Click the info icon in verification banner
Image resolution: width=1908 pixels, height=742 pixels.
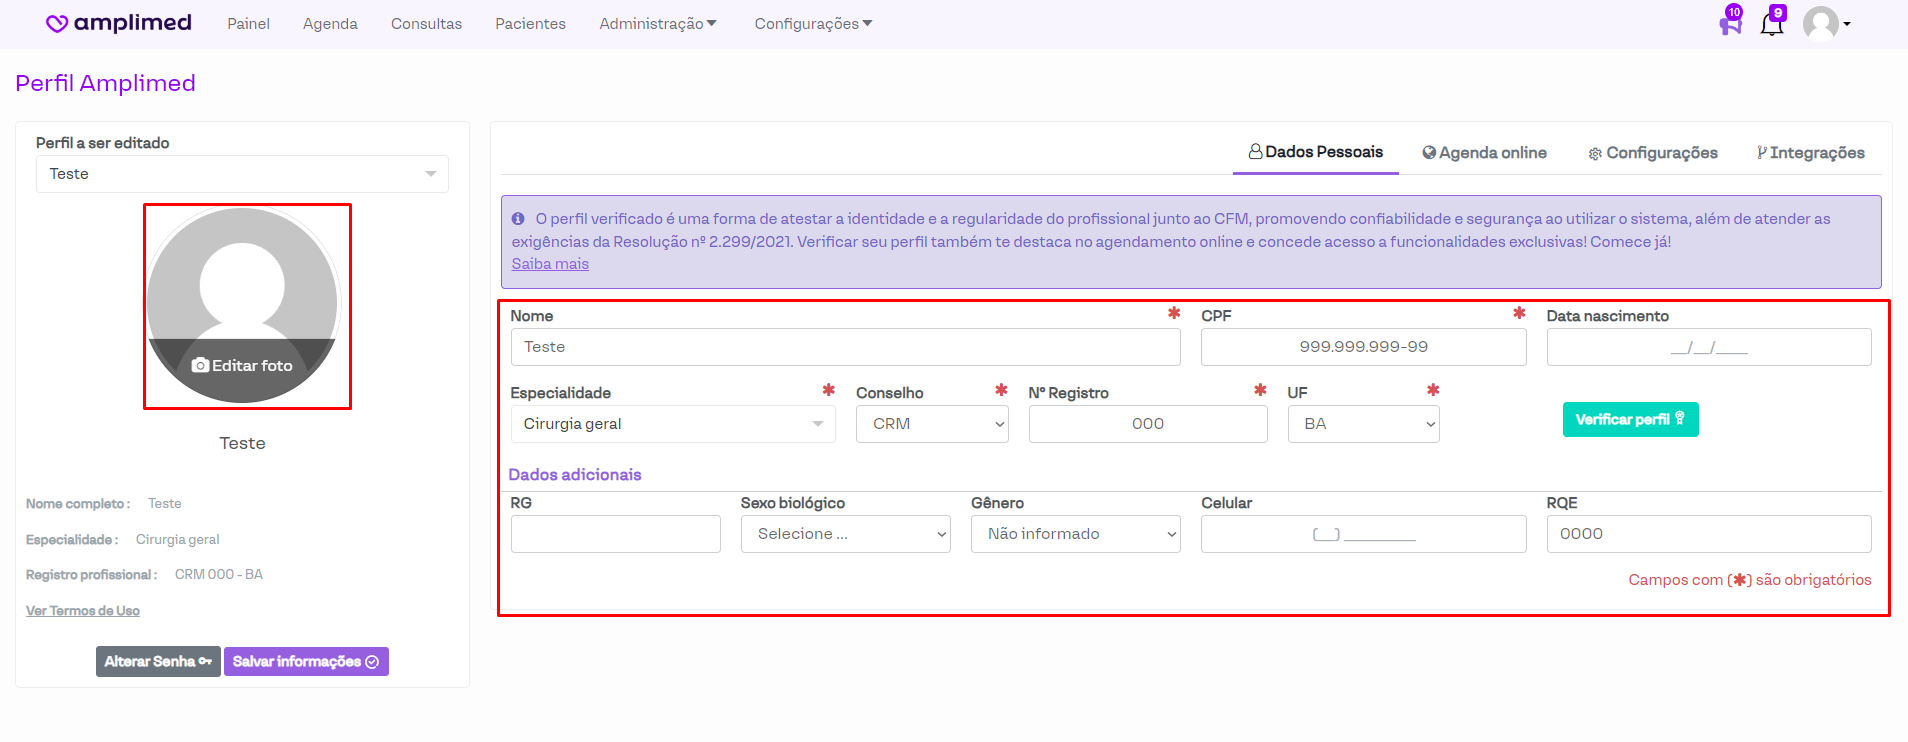(x=518, y=219)
